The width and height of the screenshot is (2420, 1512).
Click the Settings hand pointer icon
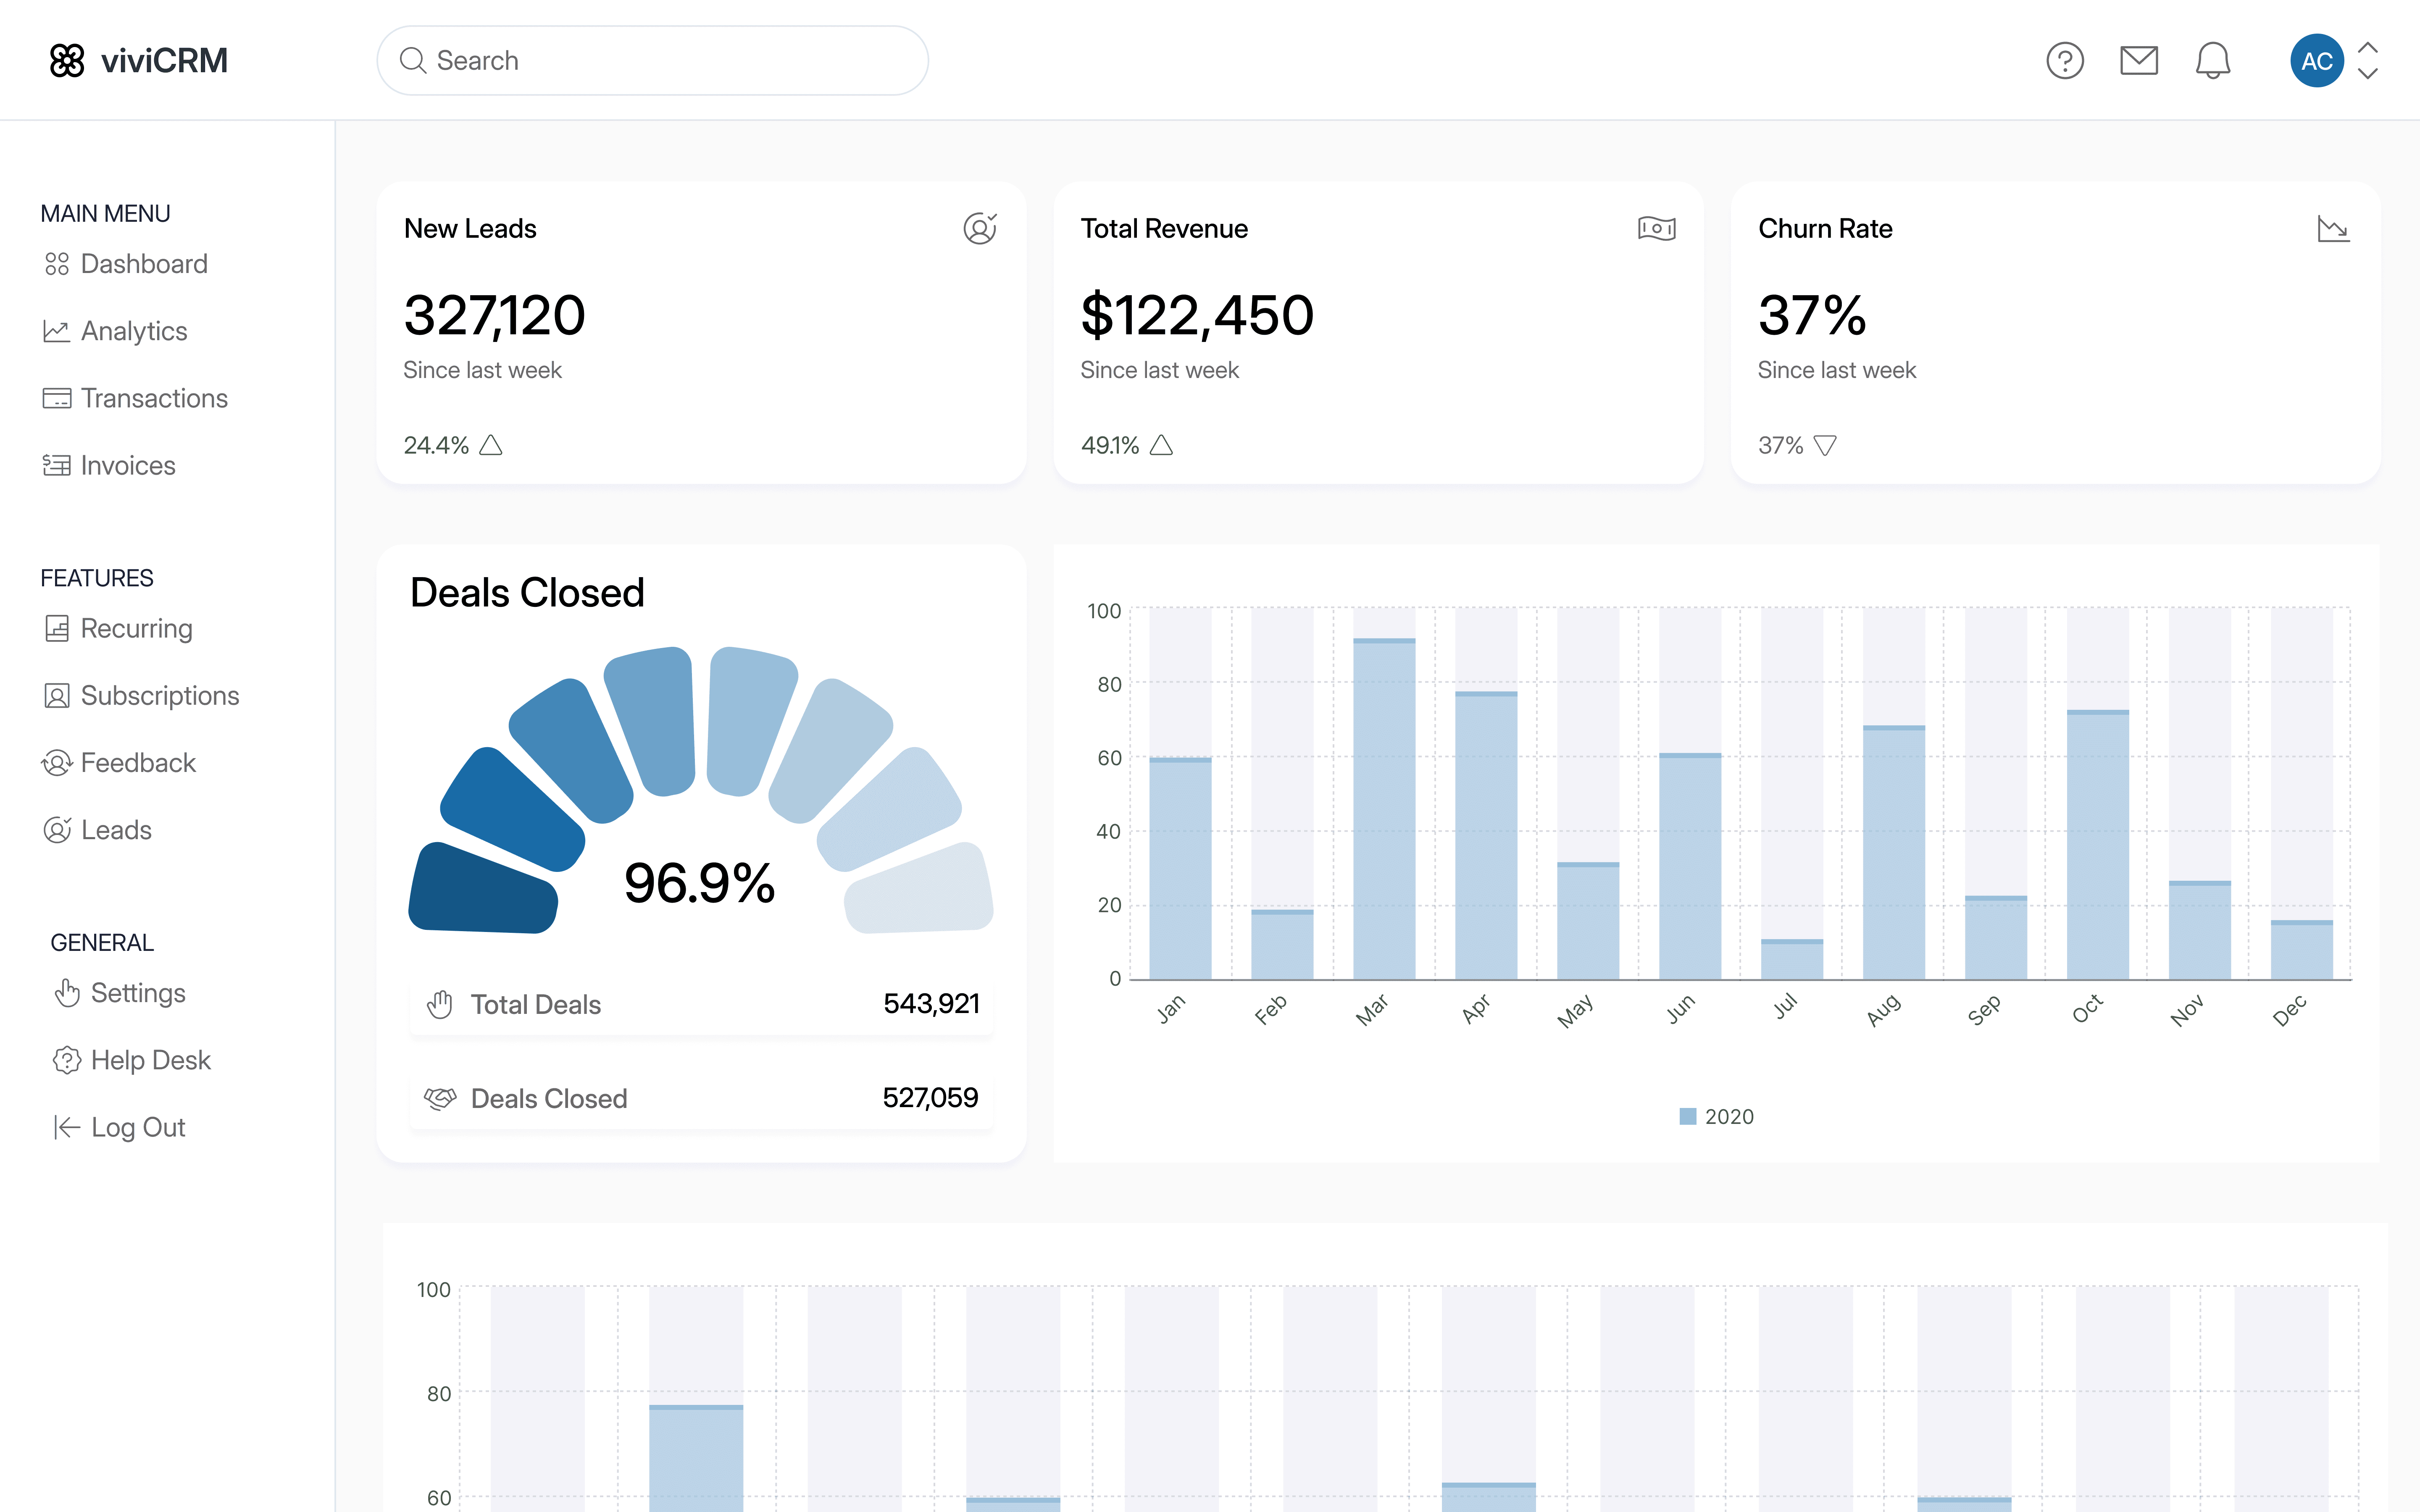[67, 992]
